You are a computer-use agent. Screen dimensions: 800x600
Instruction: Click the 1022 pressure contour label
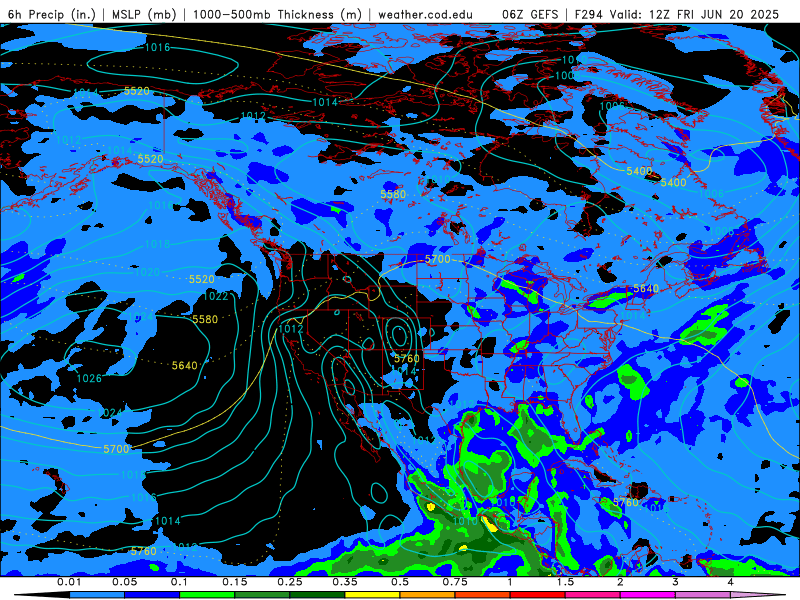click(215, 296)
